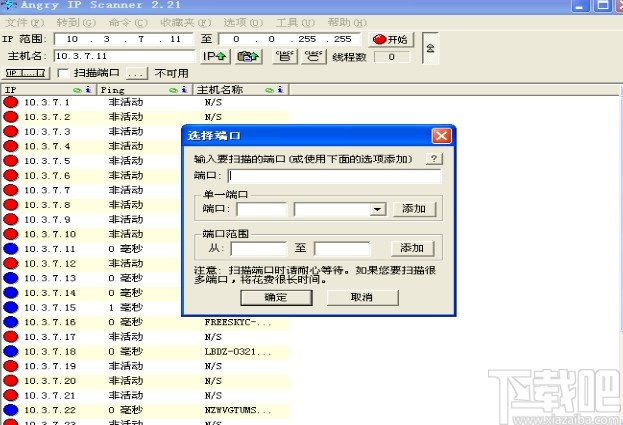The height and width of the screenshot is (425, 623).
Task: Select the 10.3.7.20 row IP text
Action: tap(50, 381)
